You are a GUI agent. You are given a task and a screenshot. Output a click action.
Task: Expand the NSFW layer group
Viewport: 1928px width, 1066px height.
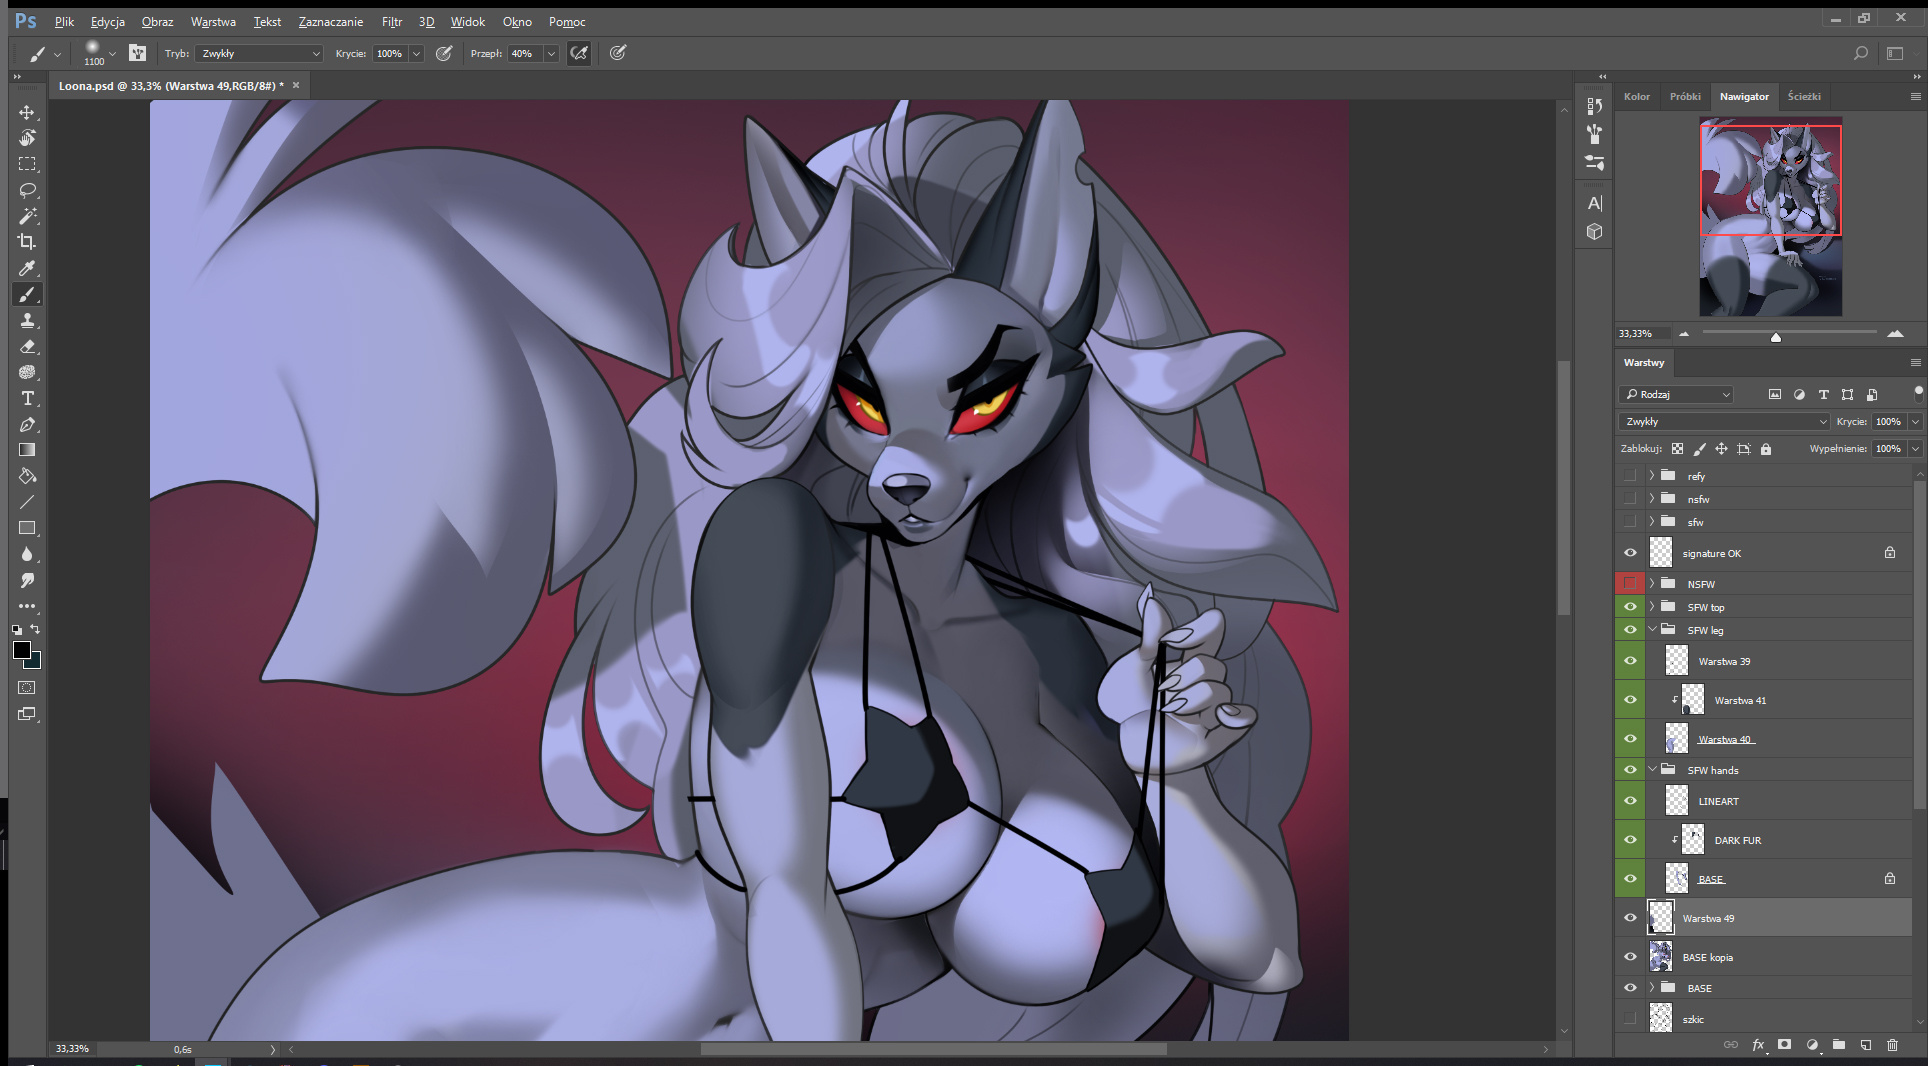(x=1652, y=584)
